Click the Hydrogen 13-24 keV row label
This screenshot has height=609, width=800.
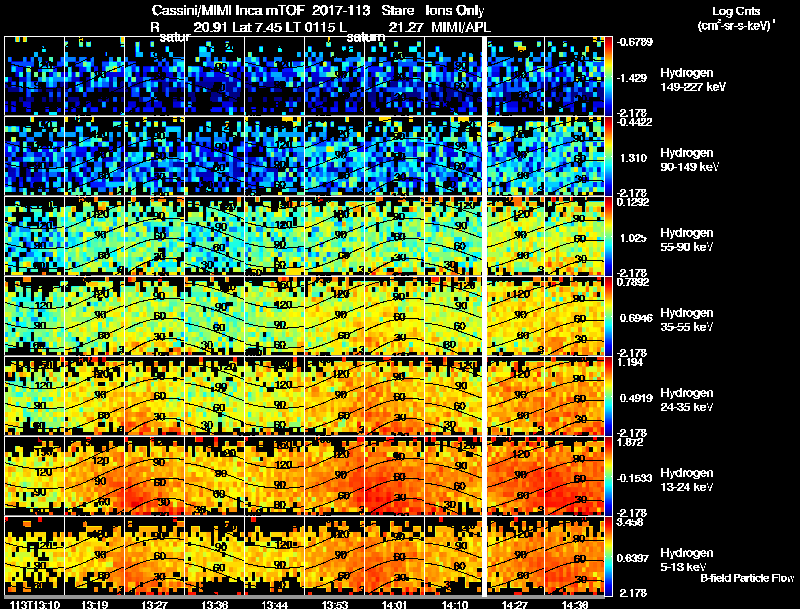point(687,480)
